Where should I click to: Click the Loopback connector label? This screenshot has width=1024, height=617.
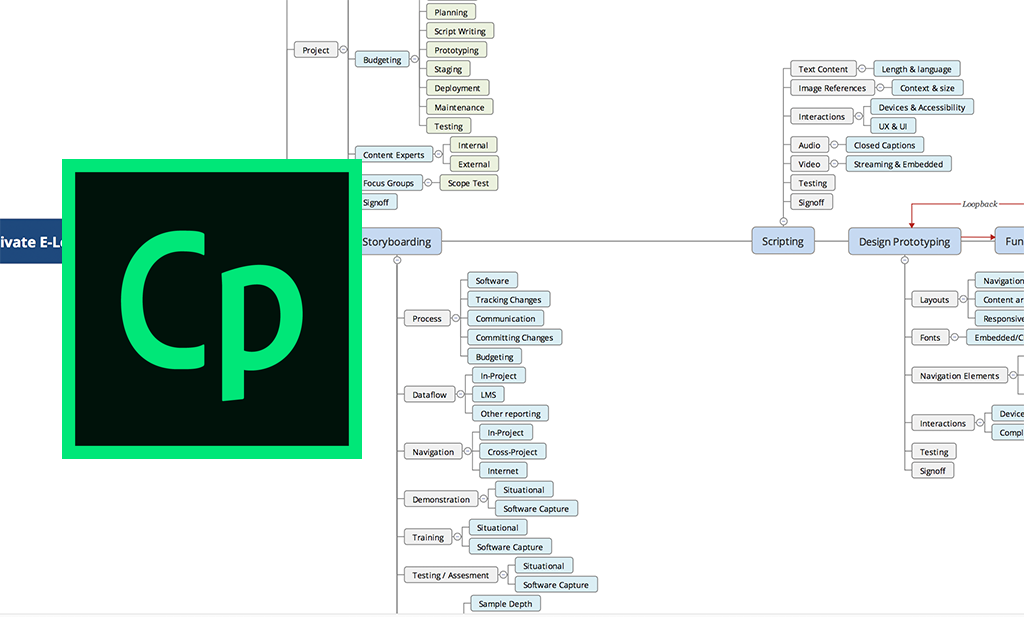pos(980,204)
